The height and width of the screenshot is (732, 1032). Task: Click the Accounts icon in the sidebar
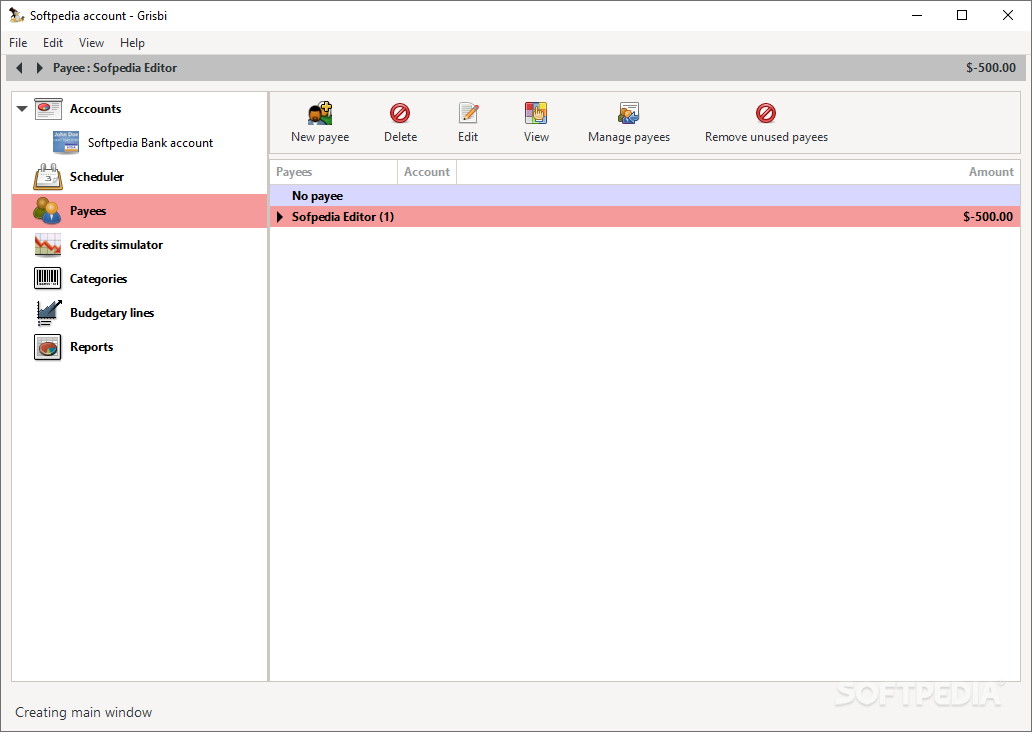[x=48, y=109]
